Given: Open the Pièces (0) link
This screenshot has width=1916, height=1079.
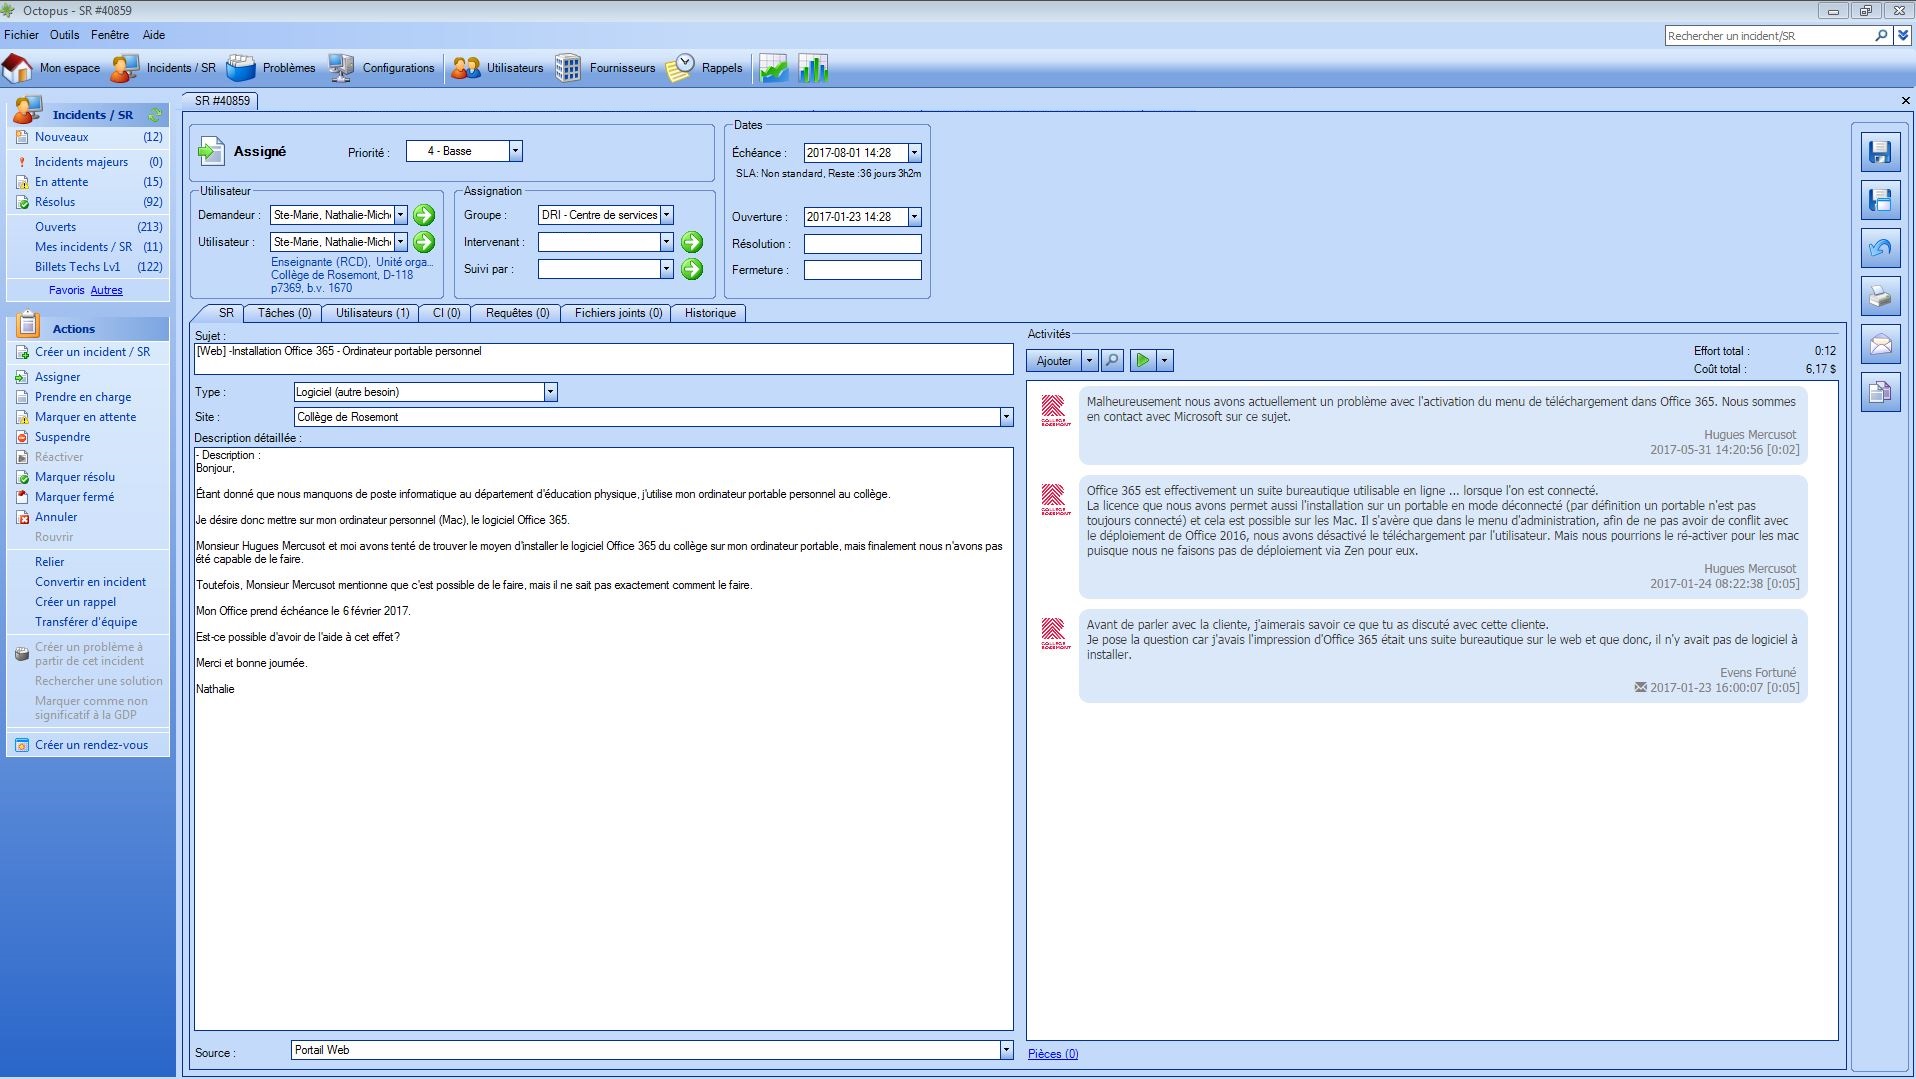Looking at the screenshot, I should (x=1052, y=1054).
